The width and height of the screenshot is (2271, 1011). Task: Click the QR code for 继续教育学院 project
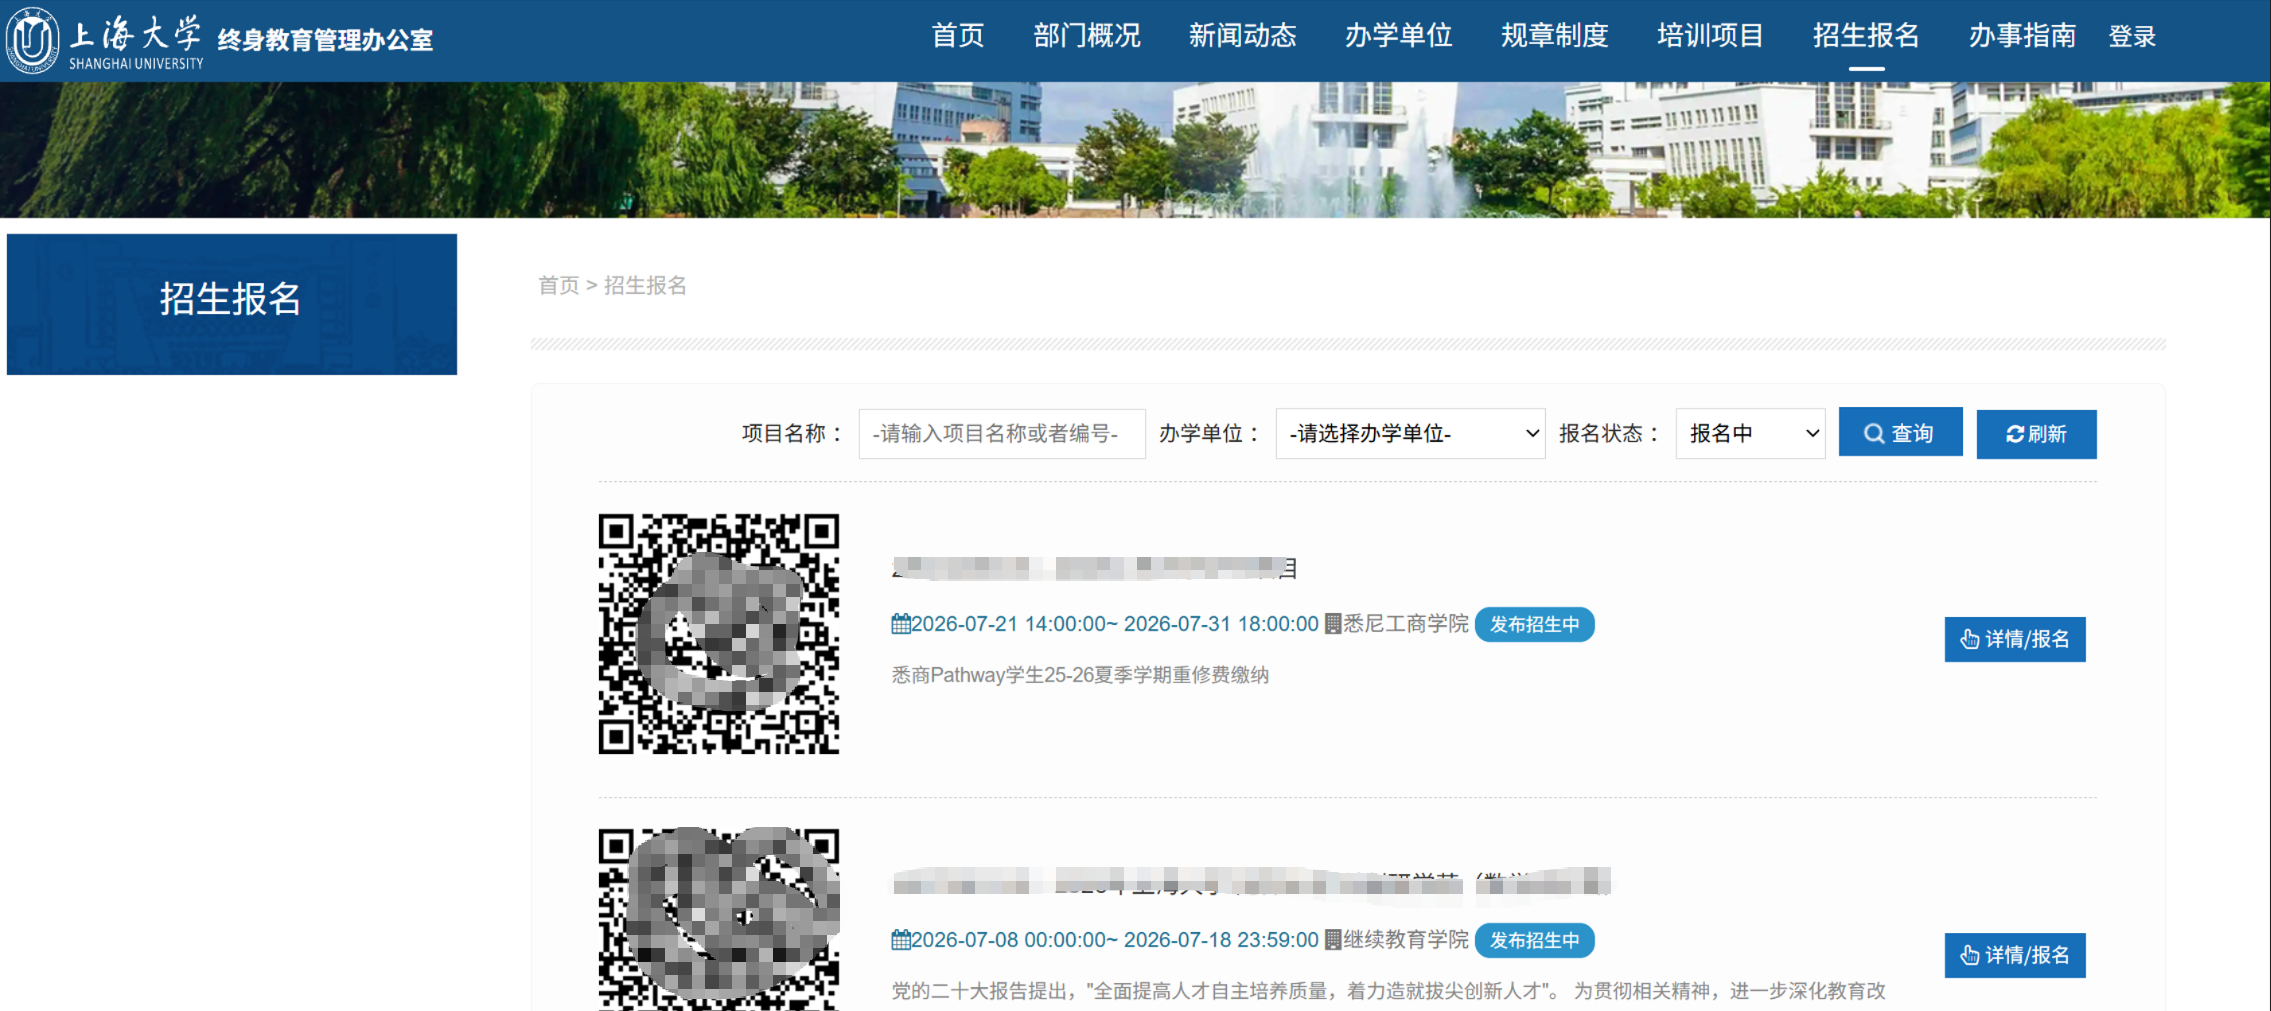coord(719,918)
